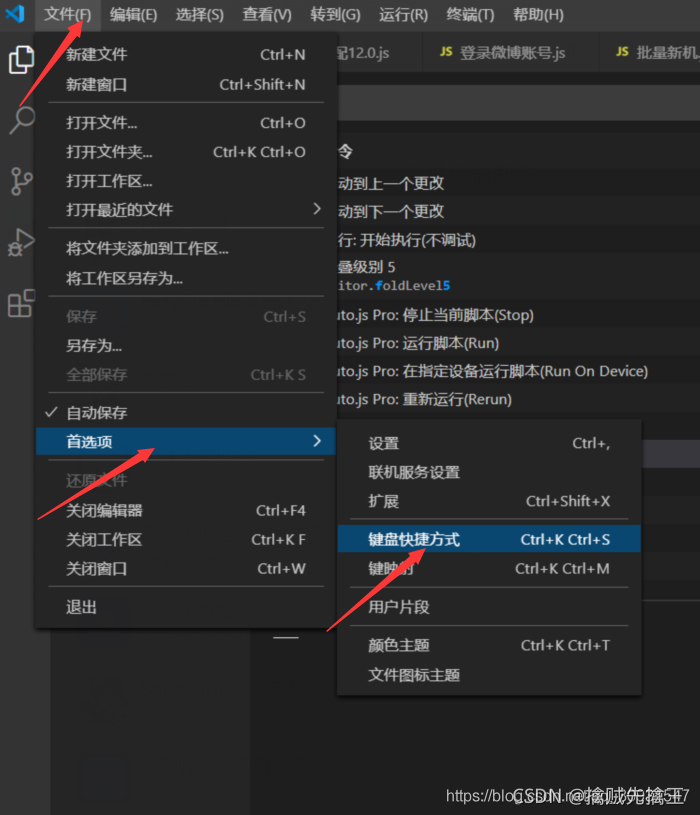Open the 文件(F) menu
The height and width of the screenshot is (815, 700).
(68, 15)
